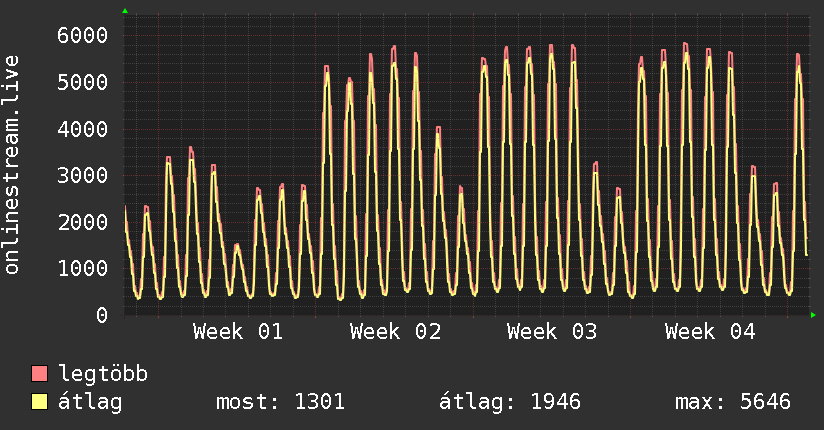Click the 3000 y-axis tick label

coord(82,176)
